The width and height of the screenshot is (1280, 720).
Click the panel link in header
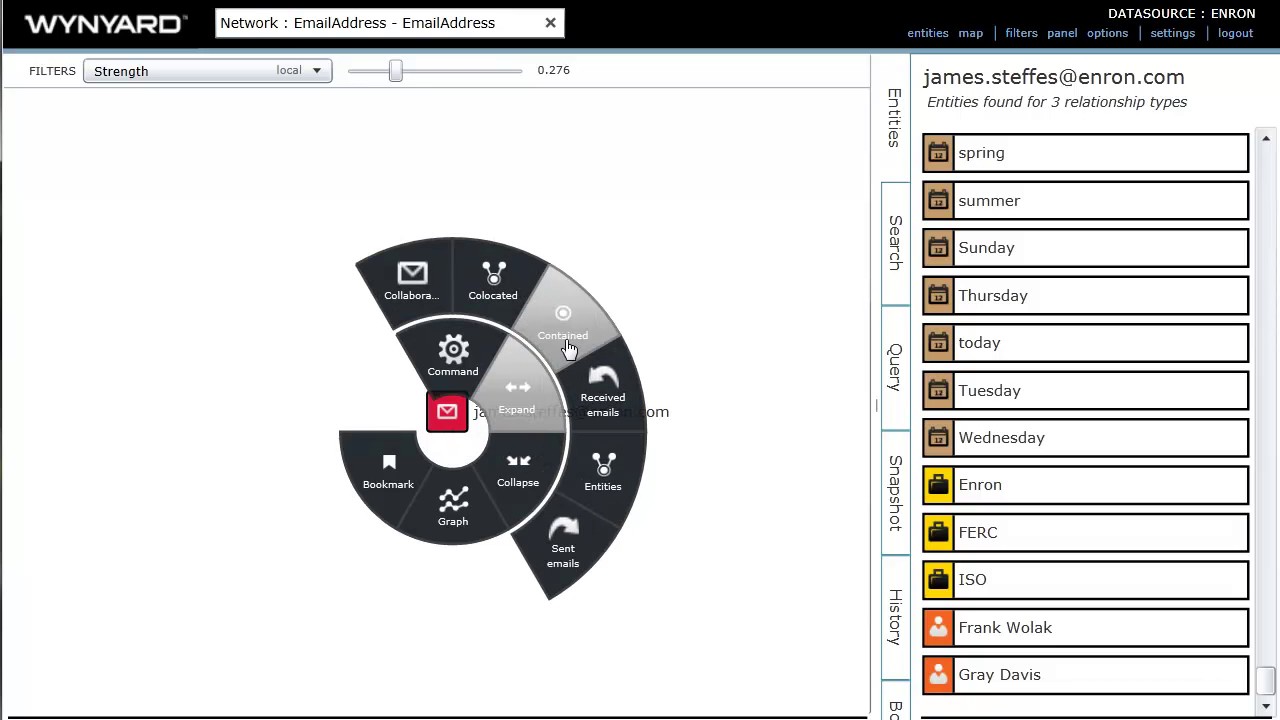1062,33
